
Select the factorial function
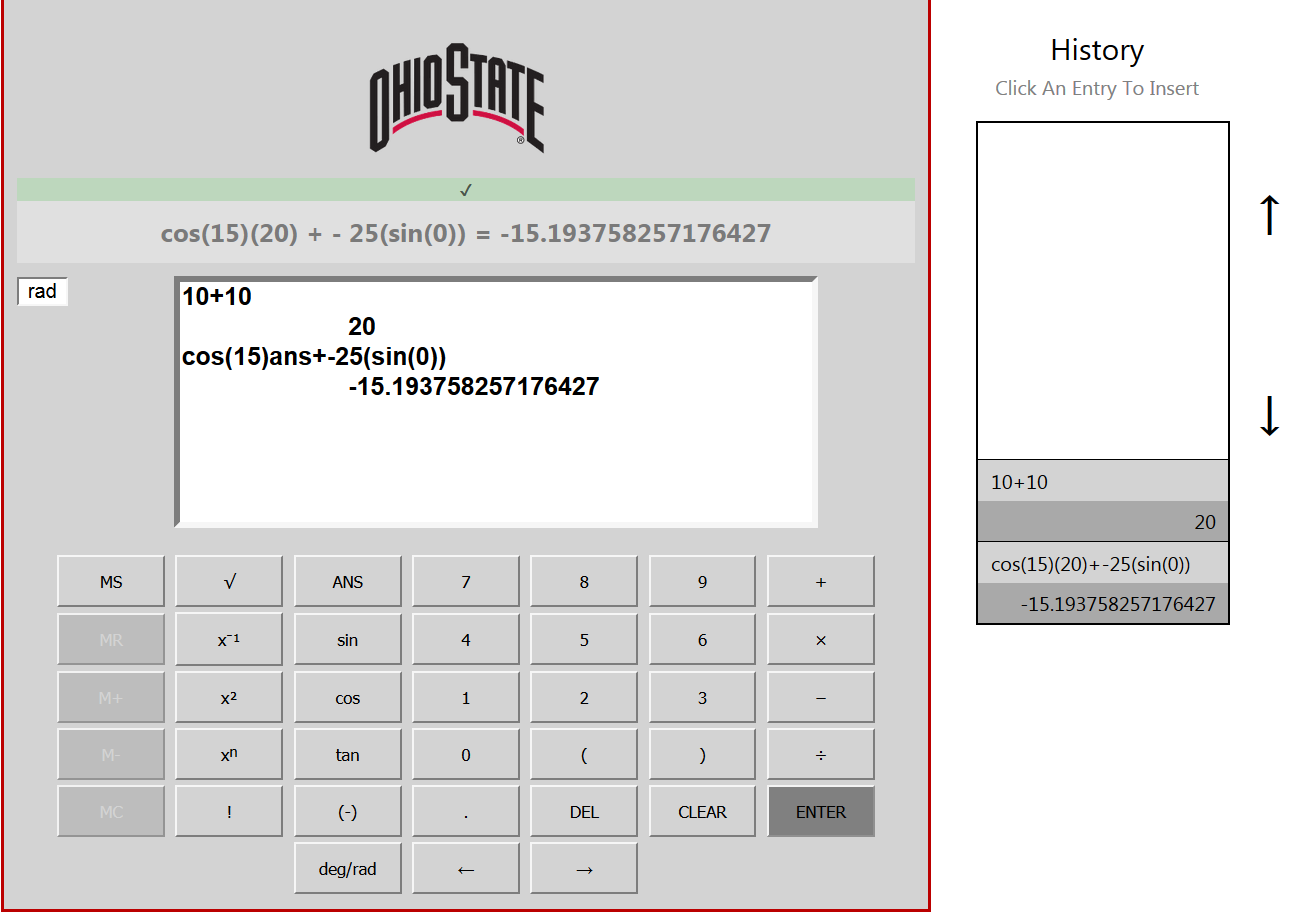pyautogui.click(x=229, y=810)
